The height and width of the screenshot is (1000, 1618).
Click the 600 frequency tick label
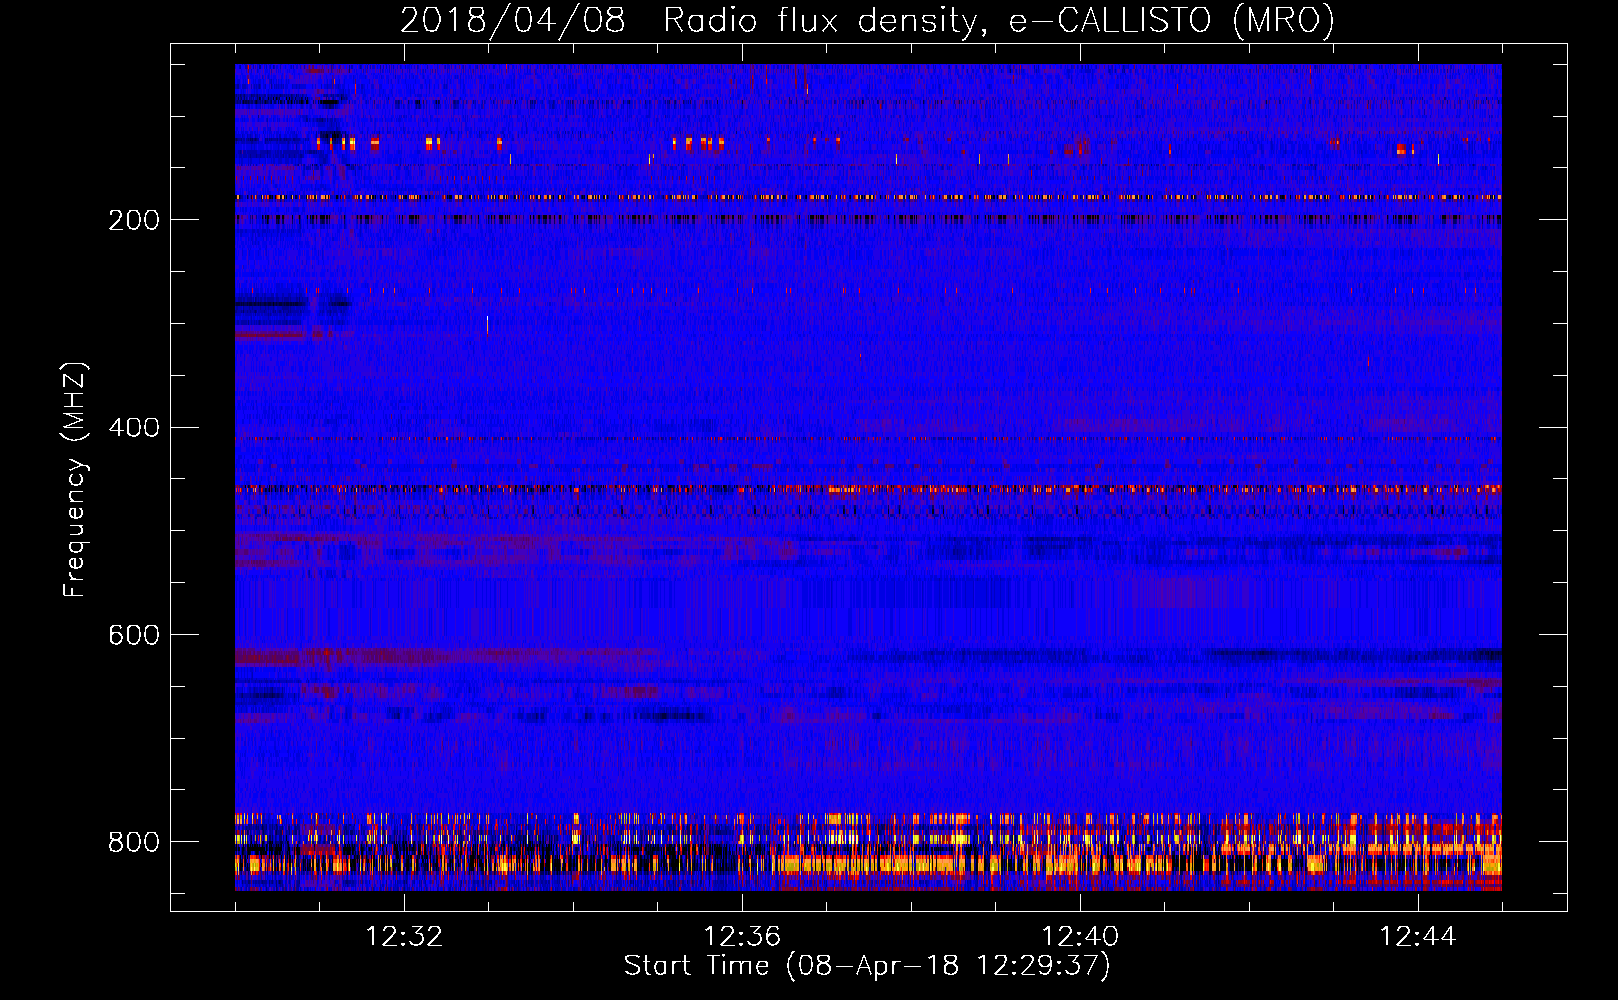pos(134,636)
